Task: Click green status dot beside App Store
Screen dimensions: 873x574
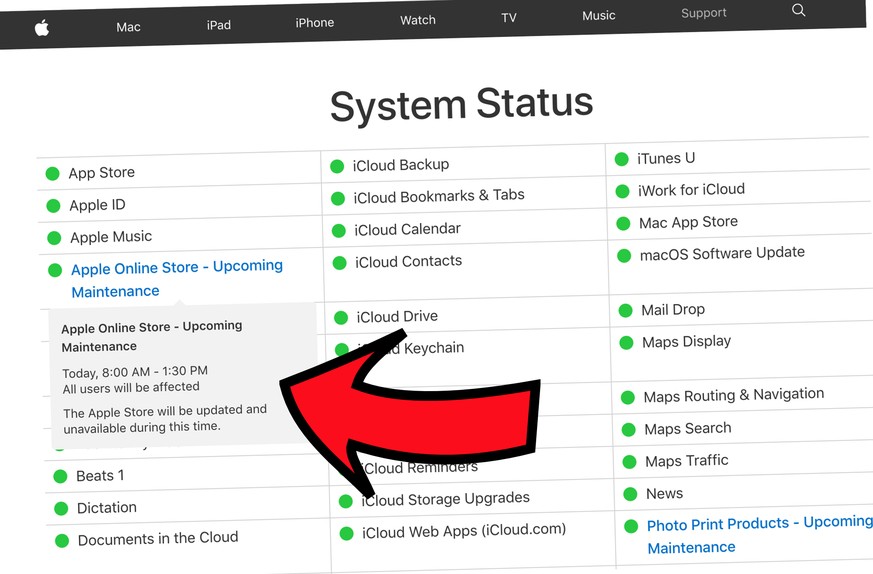Action: pos(53,174)
